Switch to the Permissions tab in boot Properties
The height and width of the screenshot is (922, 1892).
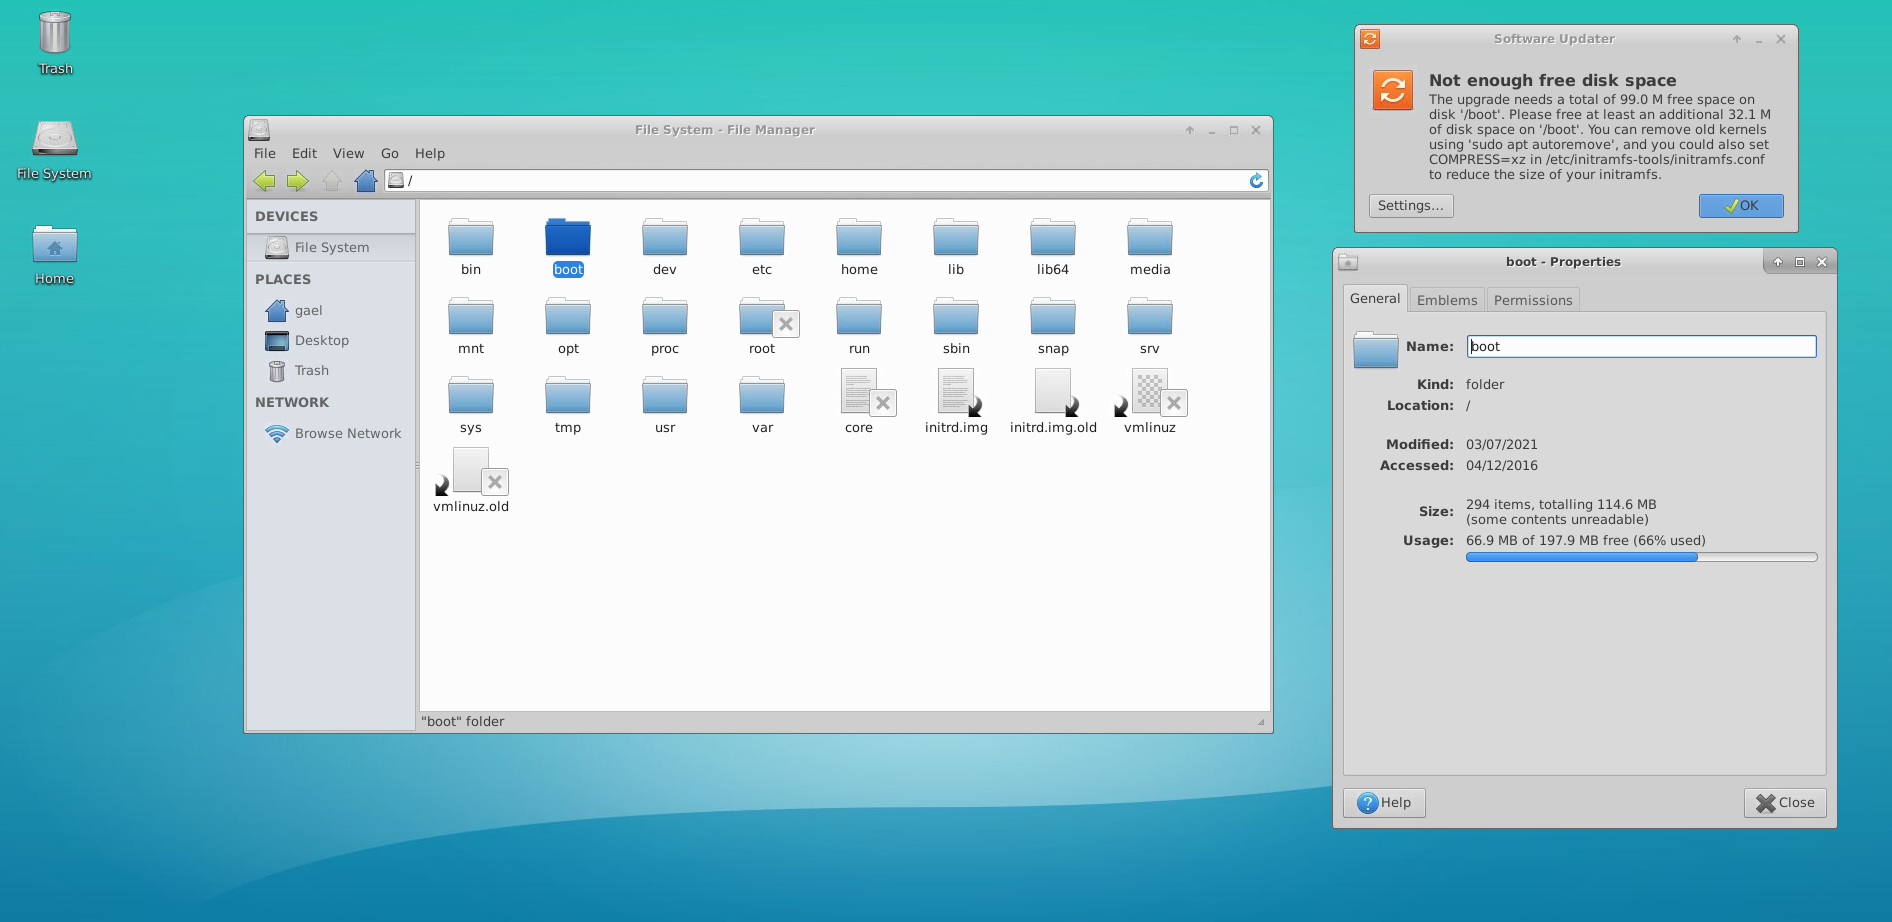pyautogui.click(x=1533, y=300)
